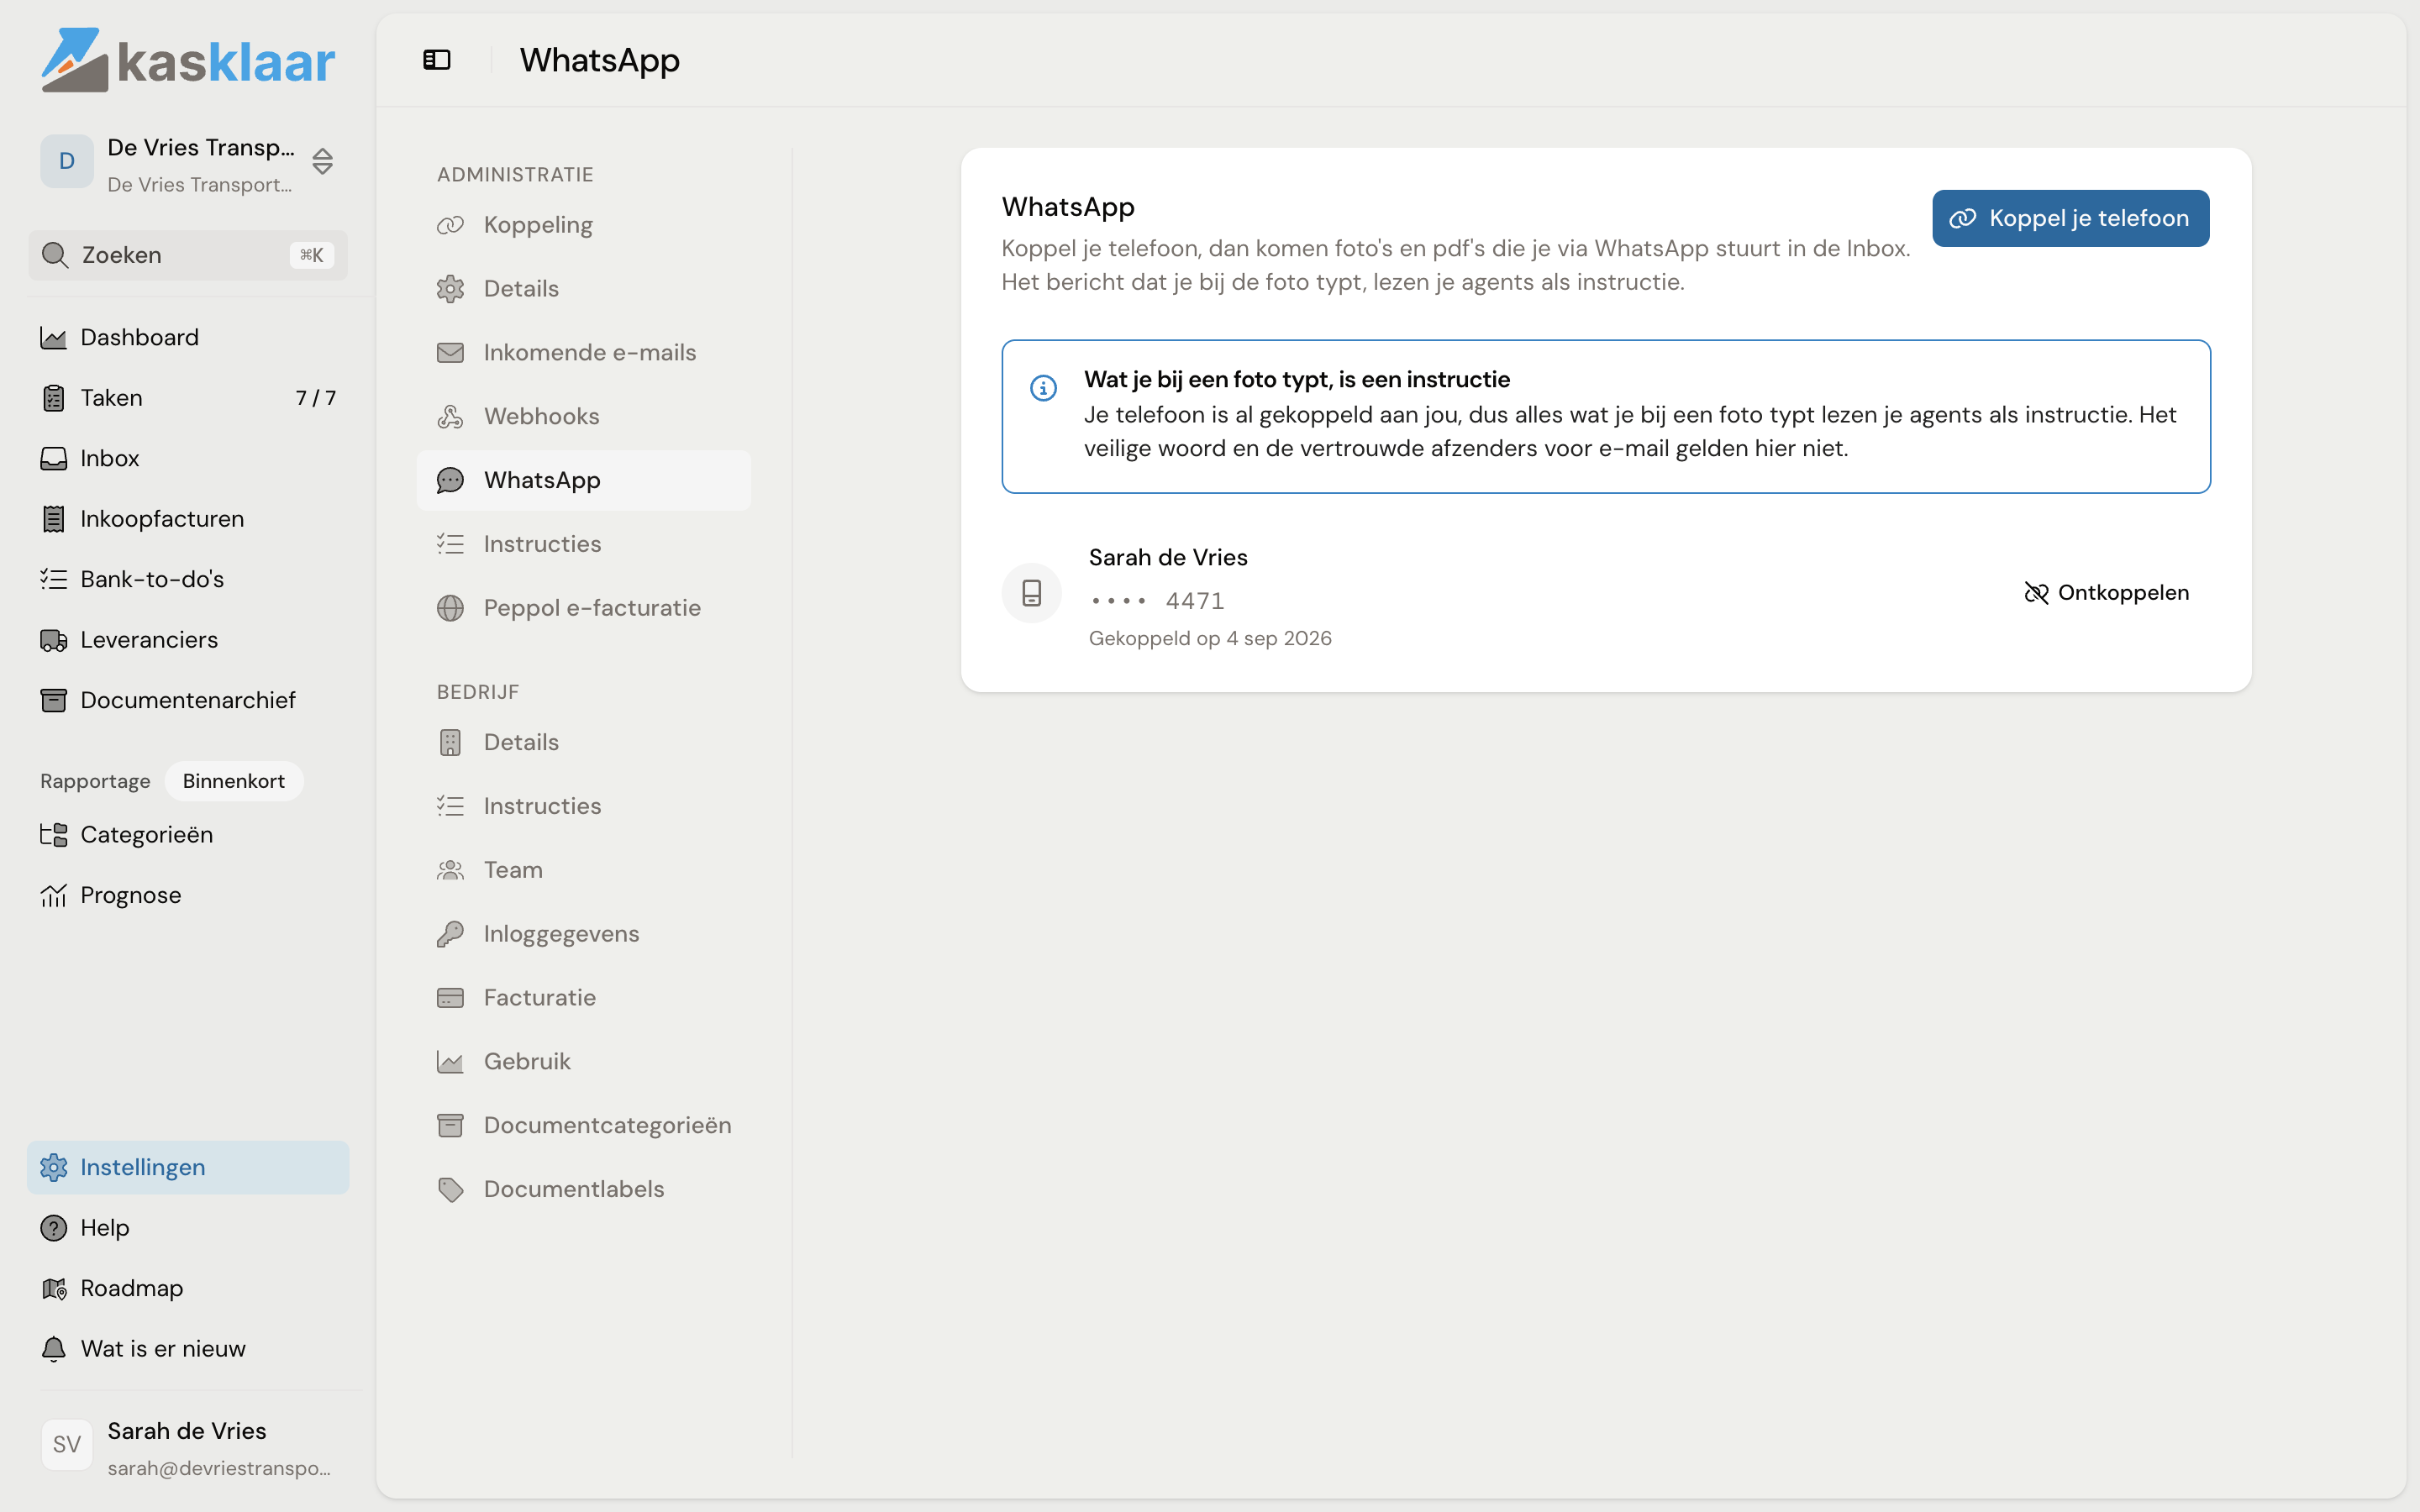Screen dimensions: 2420x1512
Task: Select Koppeling under Administratie
Action: pyautogui.click(x=584, y=225)
